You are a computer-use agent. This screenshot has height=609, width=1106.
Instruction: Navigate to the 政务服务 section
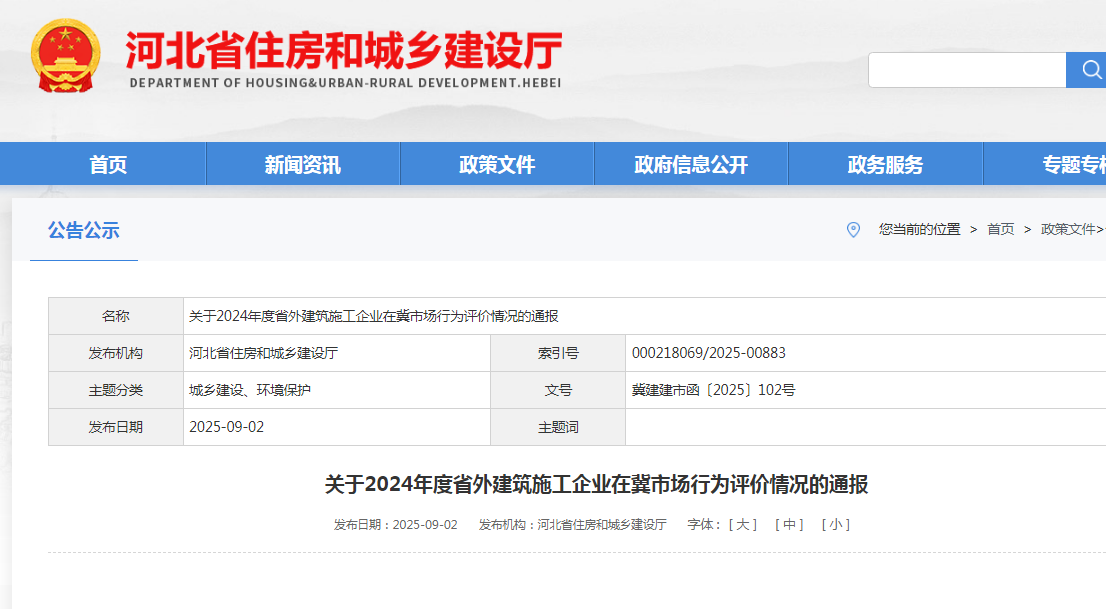point(885,165)
